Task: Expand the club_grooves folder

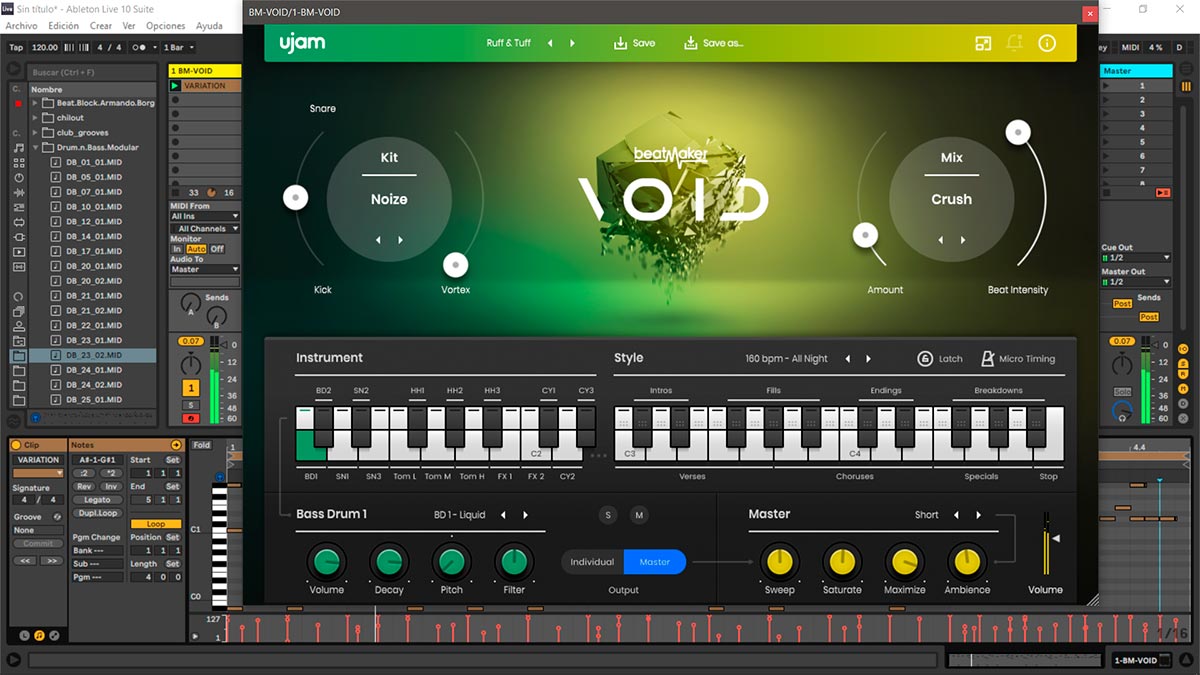Action: (x=35, y=133)
